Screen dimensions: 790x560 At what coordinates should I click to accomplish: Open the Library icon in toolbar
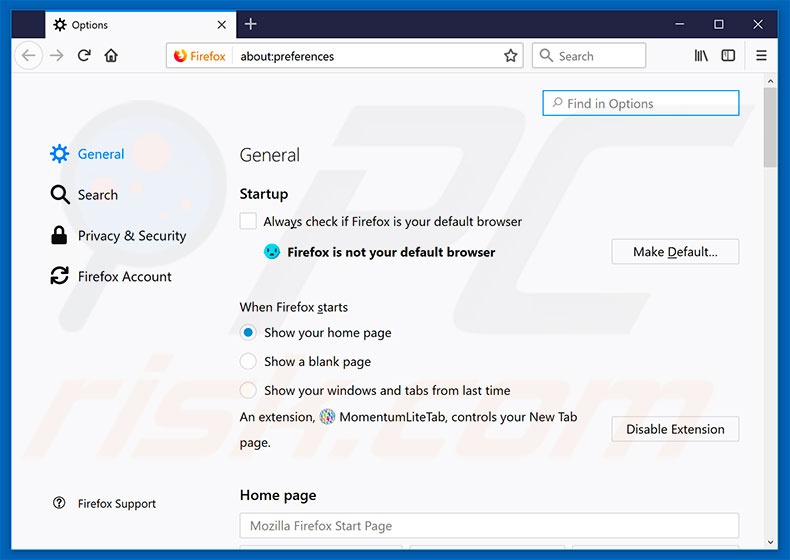coord(701,55)
